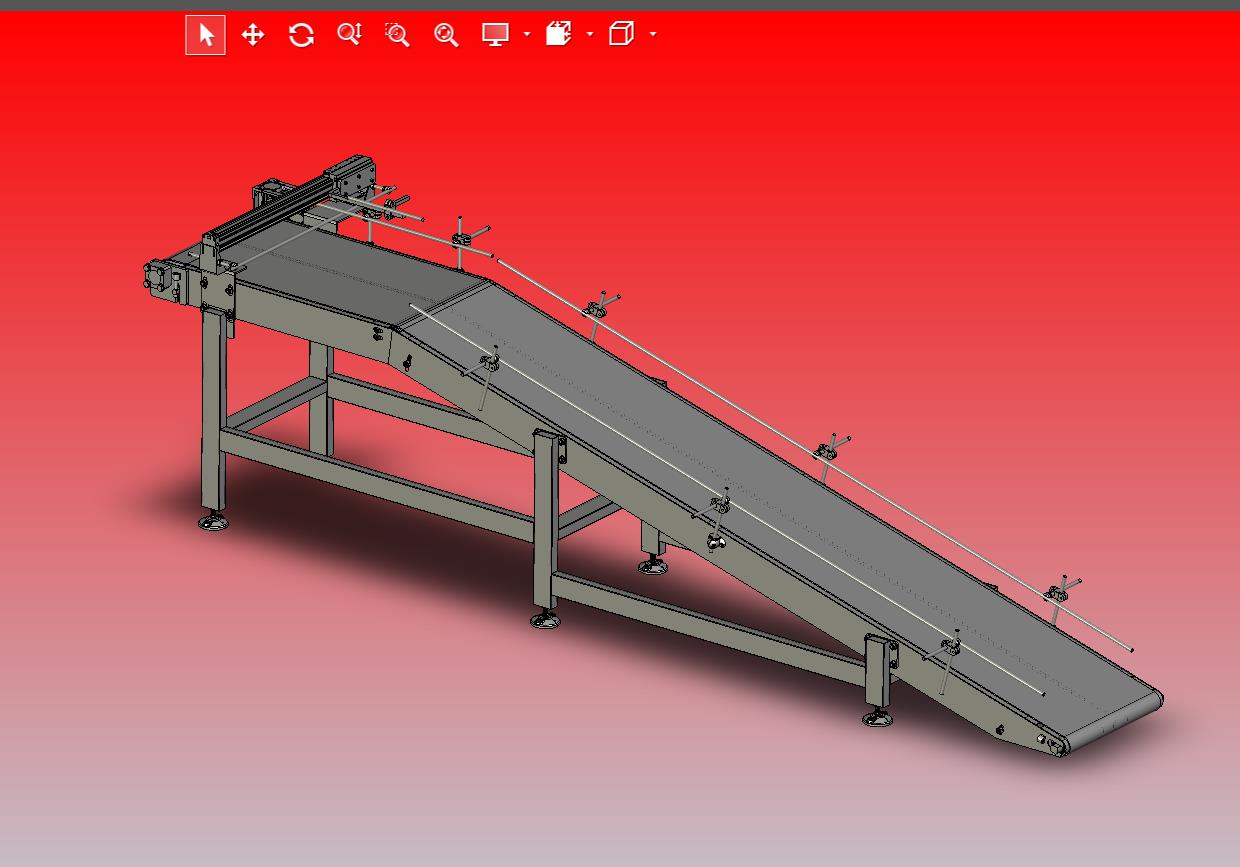This screenshot has height=867, width=1240.
Task: Click the cube view orientation icon
Action: pos(622,35)
